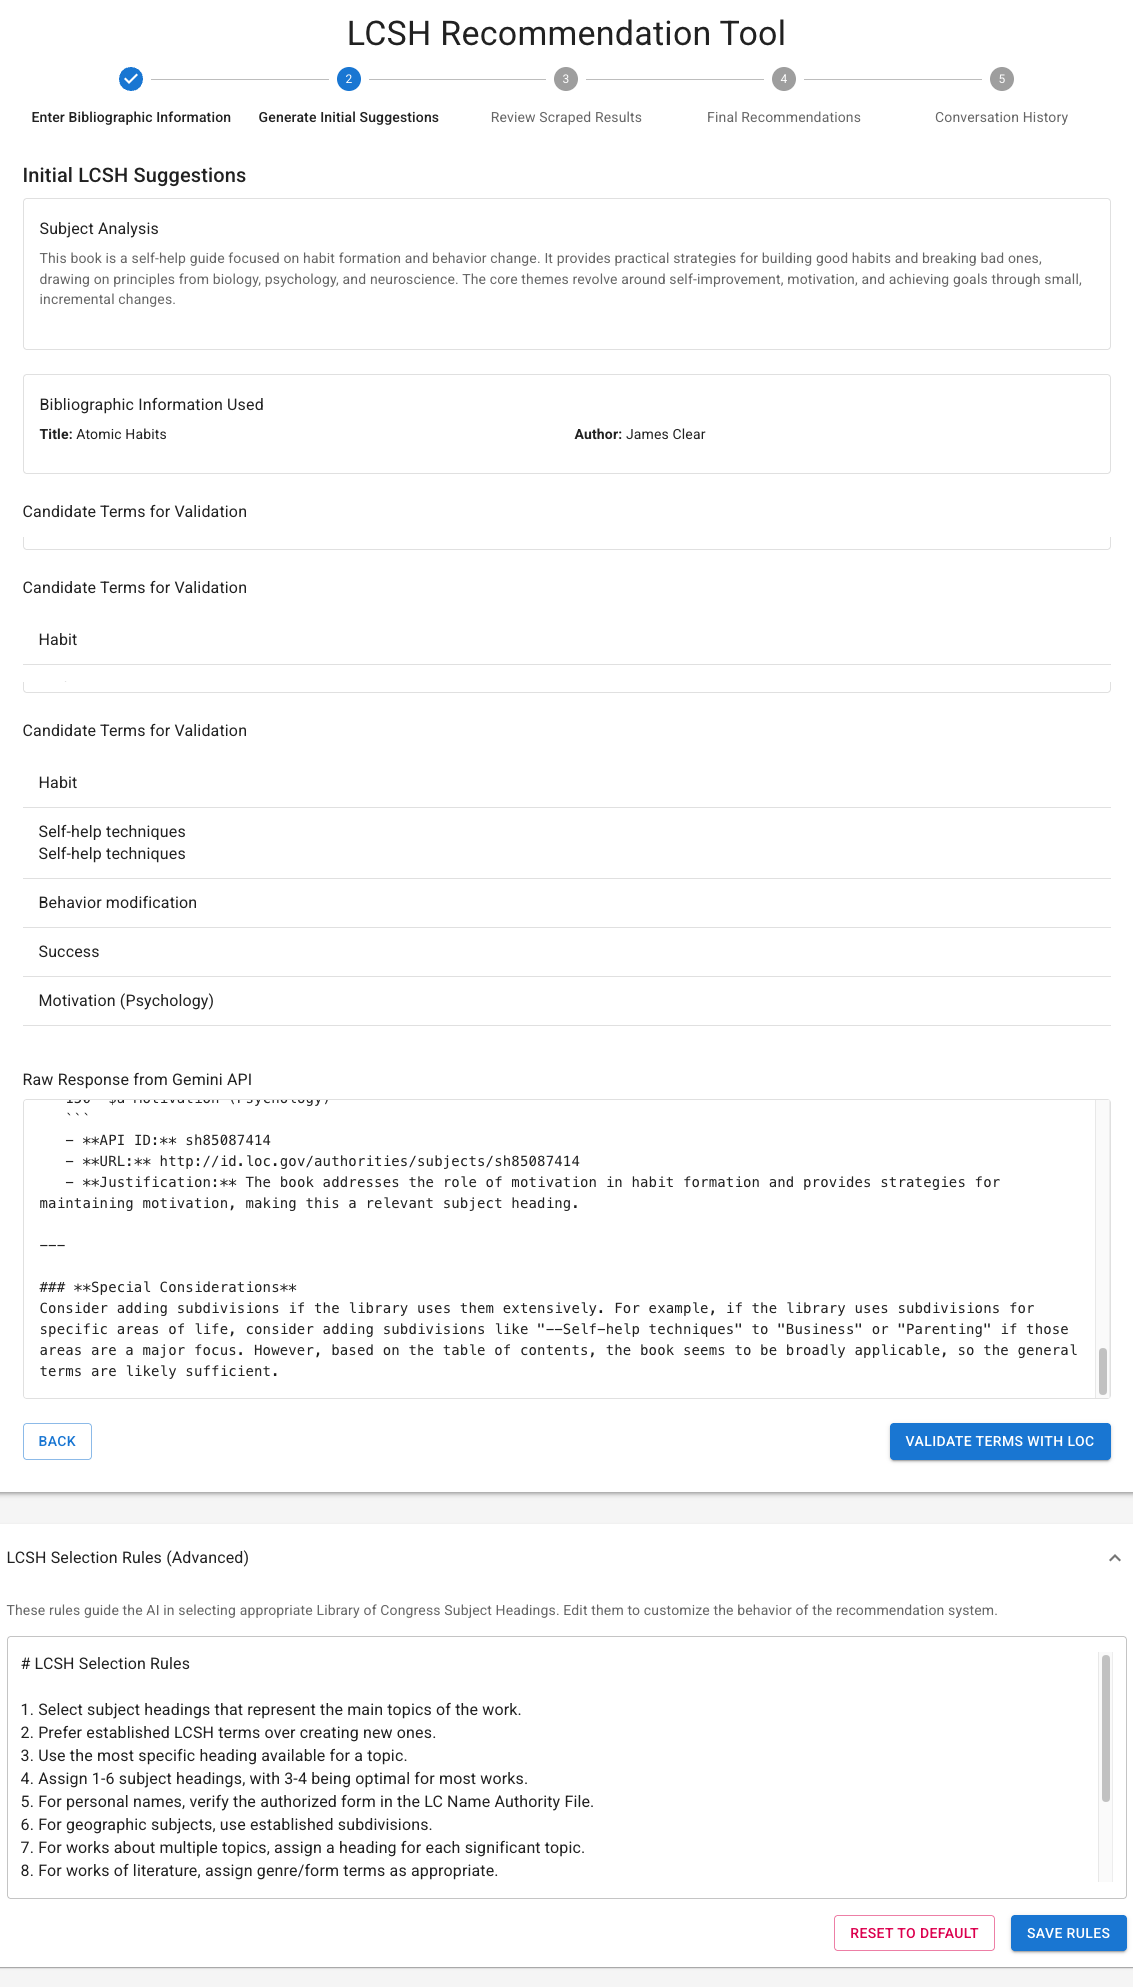
Task: Go to step 3 circle icon
Action: pyautogui.click(x=566, y=79)
